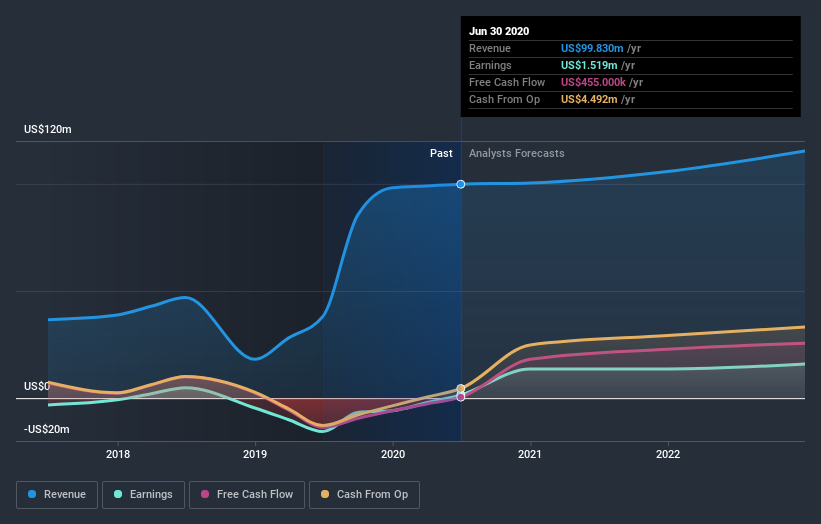Toggle the Earnings legend button

point(143,495)
